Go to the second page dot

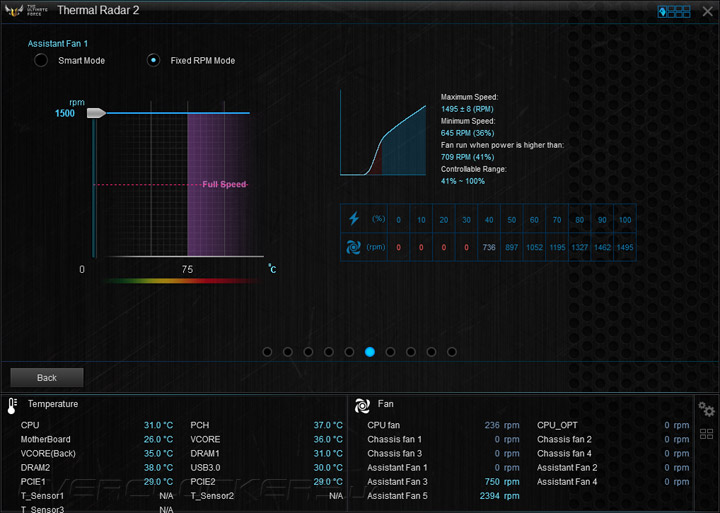(288, 352)
